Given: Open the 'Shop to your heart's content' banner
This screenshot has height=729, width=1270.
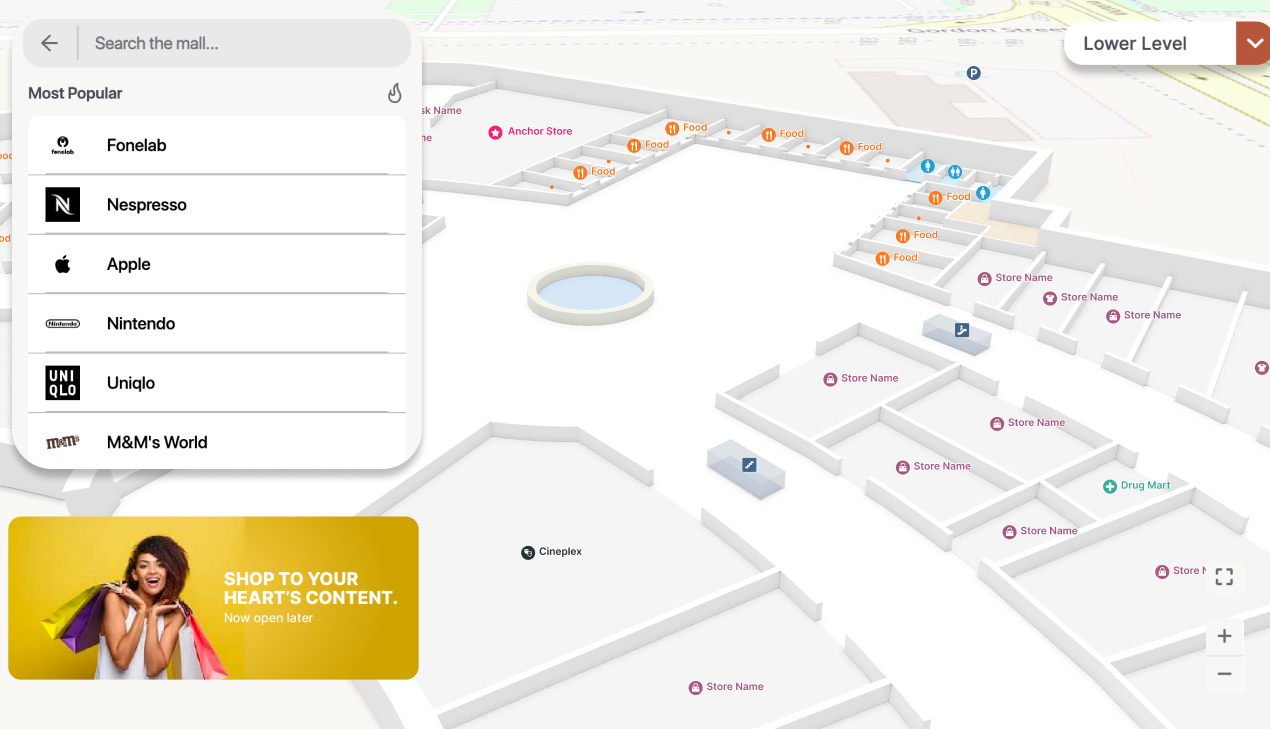Looking at the screenshot, I should click(213, 598).
